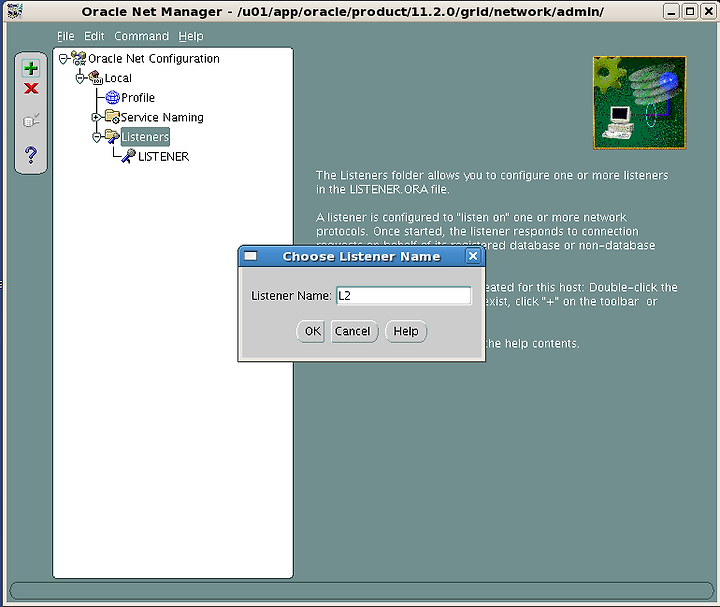This screenshot has height=607, width=720.
Task: Click Cancel in Choose Listener Name dialog
Action: click(352, 331)
